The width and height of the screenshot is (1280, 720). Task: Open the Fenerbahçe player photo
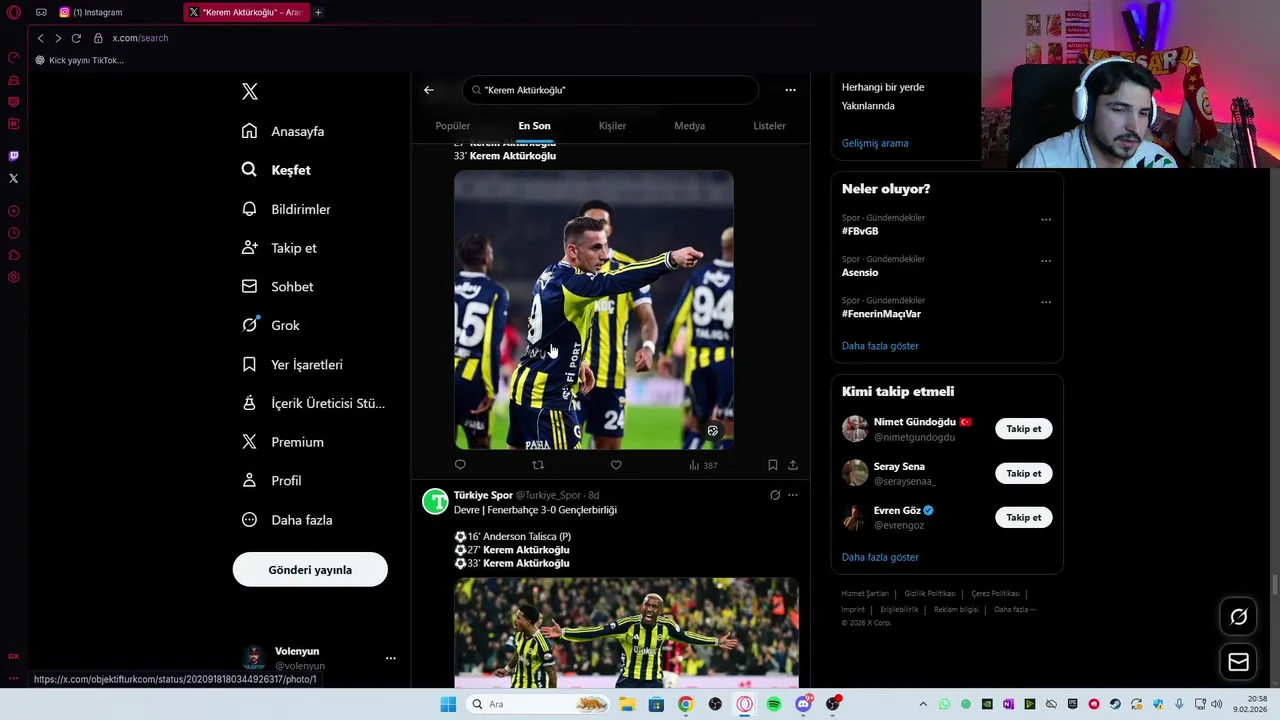[594, 310]
